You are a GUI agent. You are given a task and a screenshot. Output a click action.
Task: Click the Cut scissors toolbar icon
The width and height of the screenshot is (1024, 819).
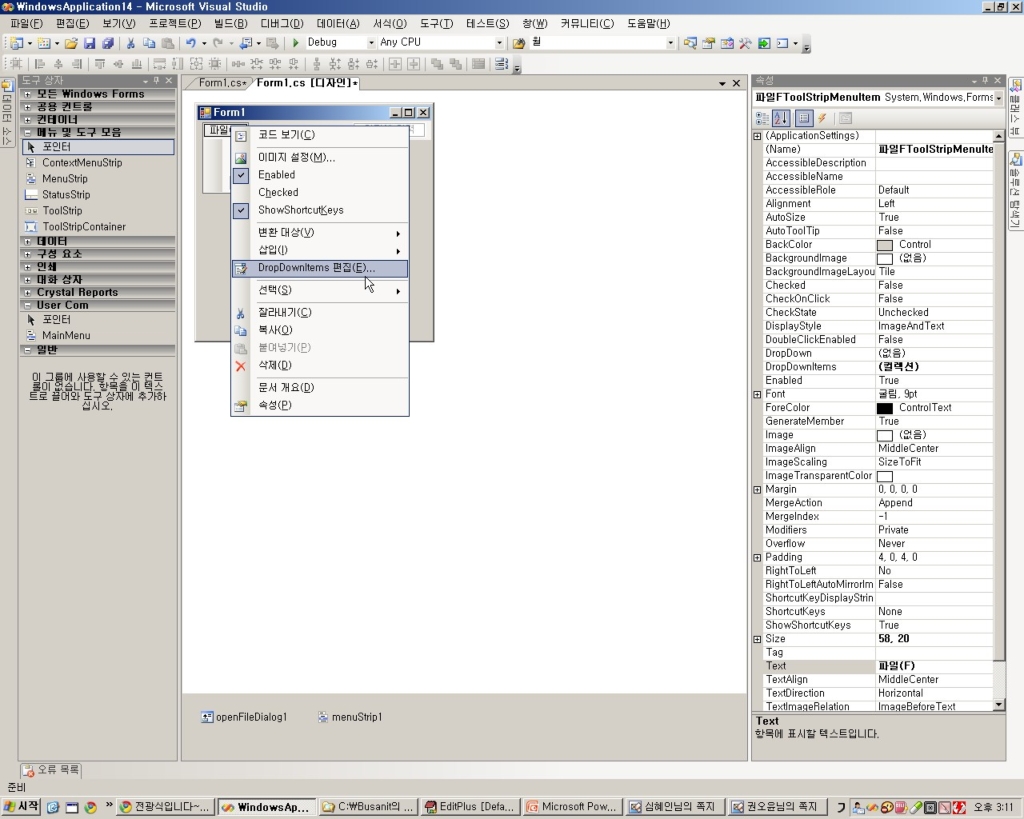click(131, 43)
